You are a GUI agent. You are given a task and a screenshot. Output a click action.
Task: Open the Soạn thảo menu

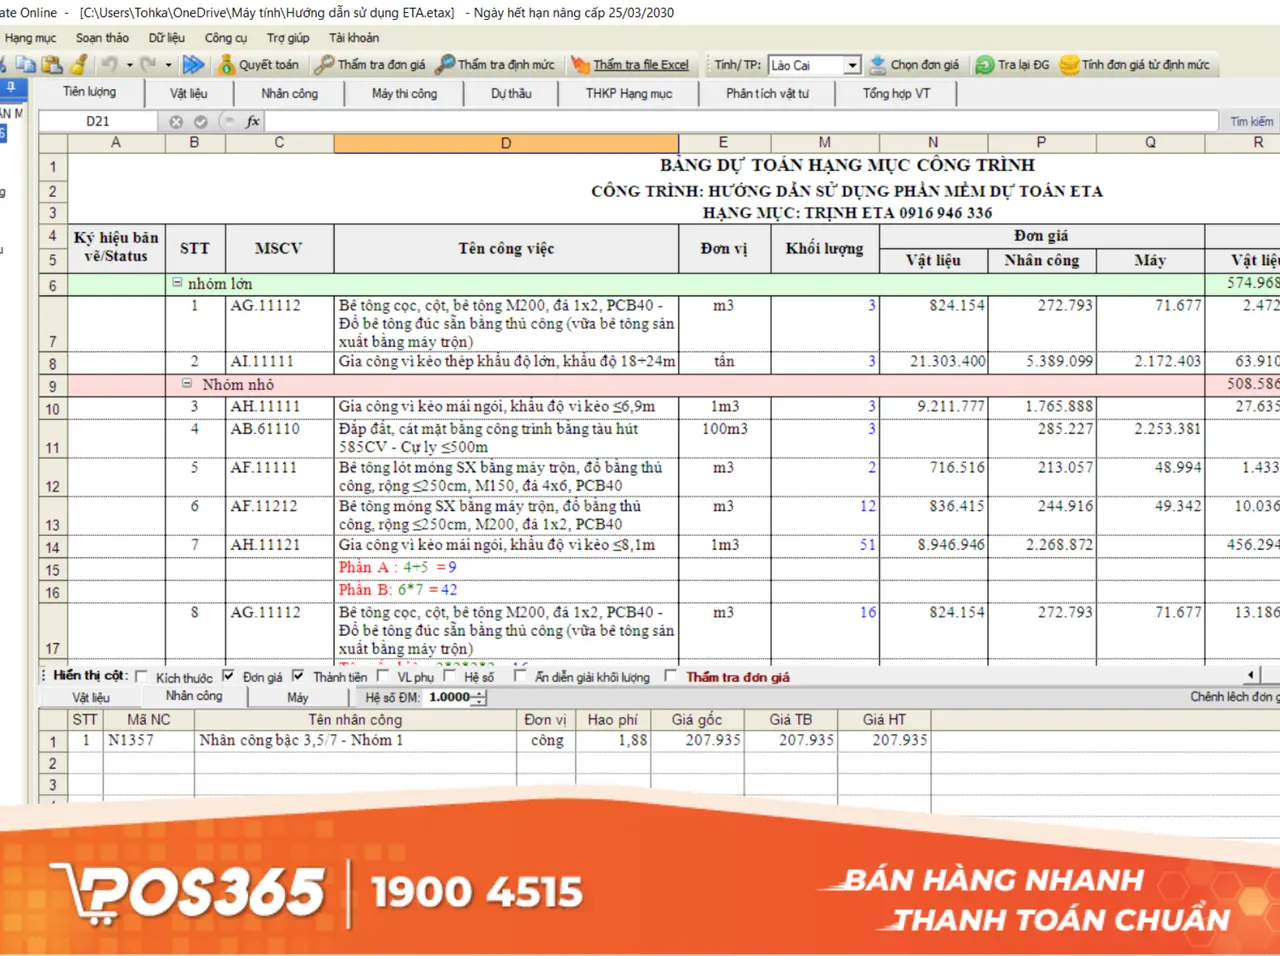pos(102,38)
